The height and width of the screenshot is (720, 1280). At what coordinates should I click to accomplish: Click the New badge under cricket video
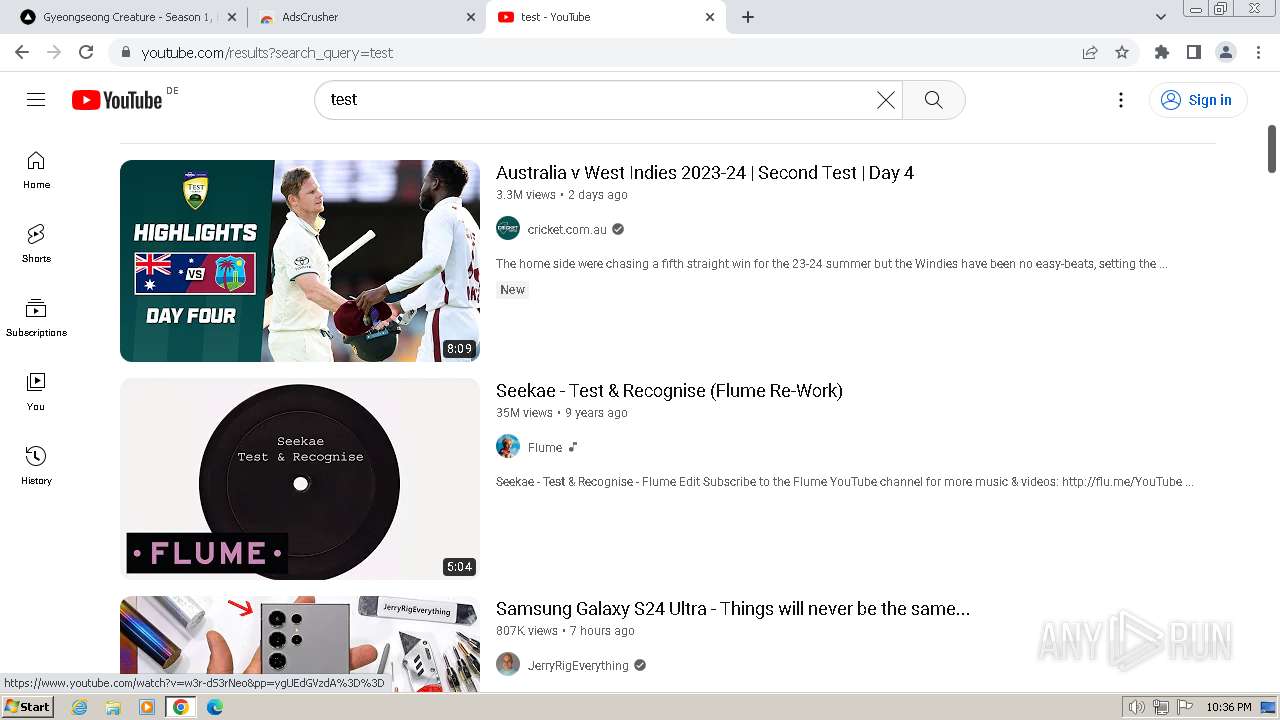tap(512, 290)
